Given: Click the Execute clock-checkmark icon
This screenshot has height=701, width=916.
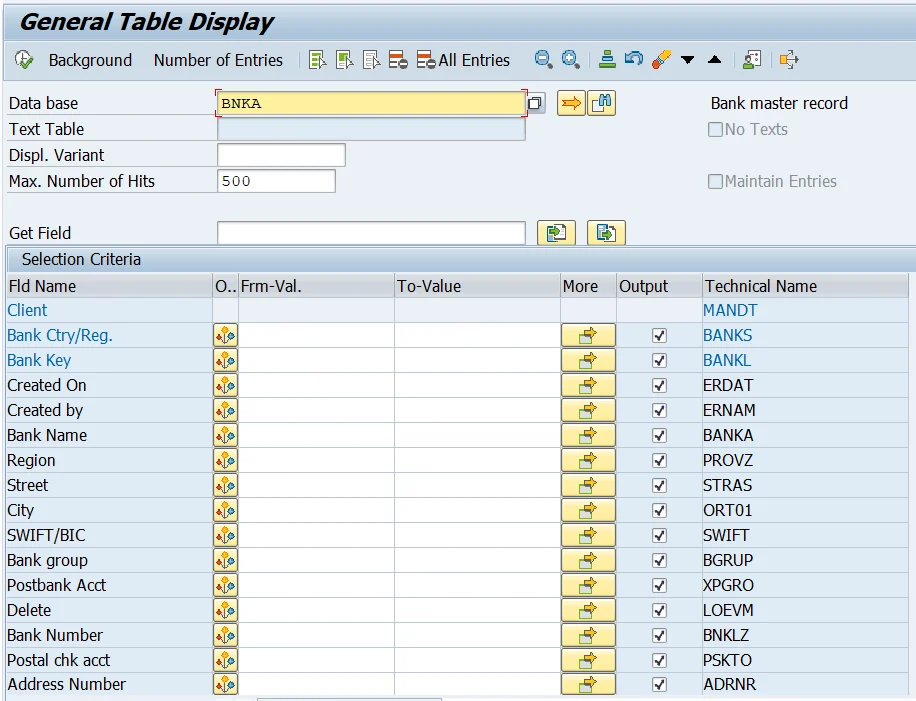Looking at the screenshot, I should pyautogui.click(x=24, y=60).
